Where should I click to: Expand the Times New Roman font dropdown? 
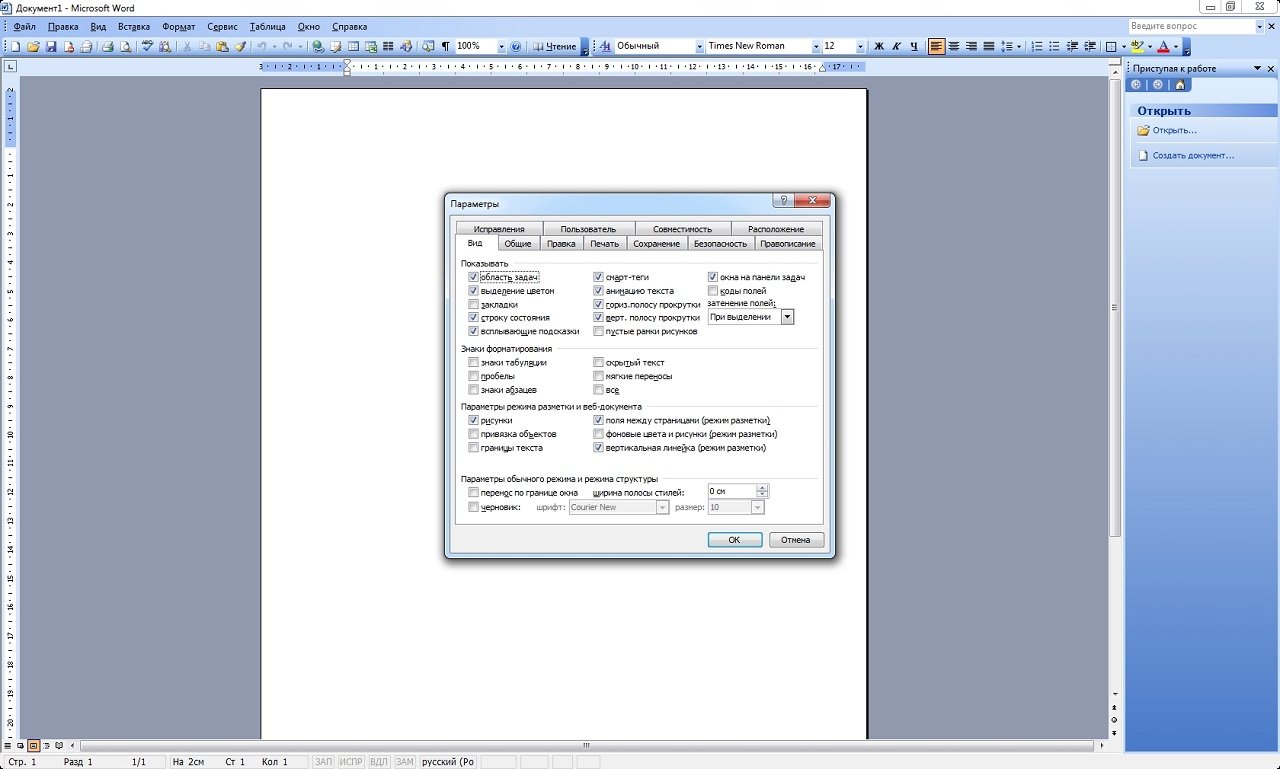click(813, 47)
